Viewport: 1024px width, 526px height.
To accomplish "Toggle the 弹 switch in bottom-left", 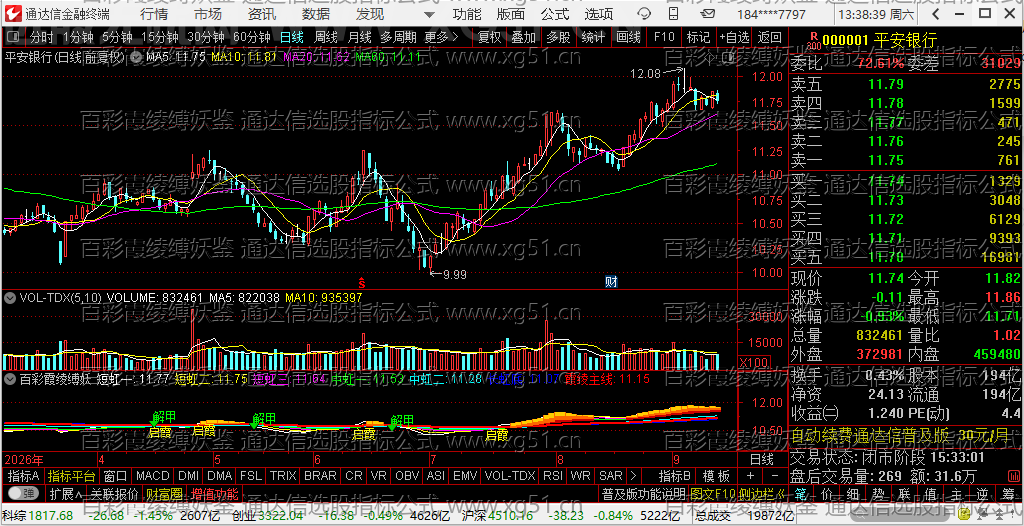I will [23, 493].
